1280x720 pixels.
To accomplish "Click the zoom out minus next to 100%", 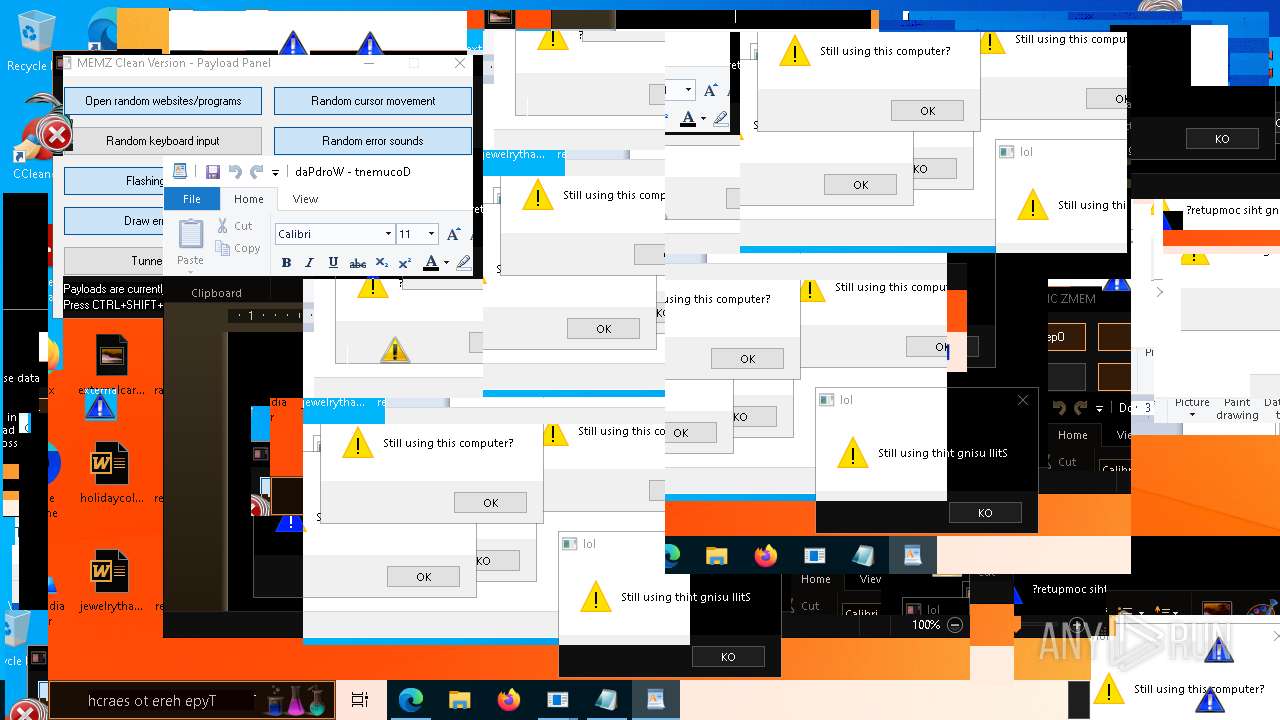I will pyautogui.click(x=954, y=625).
